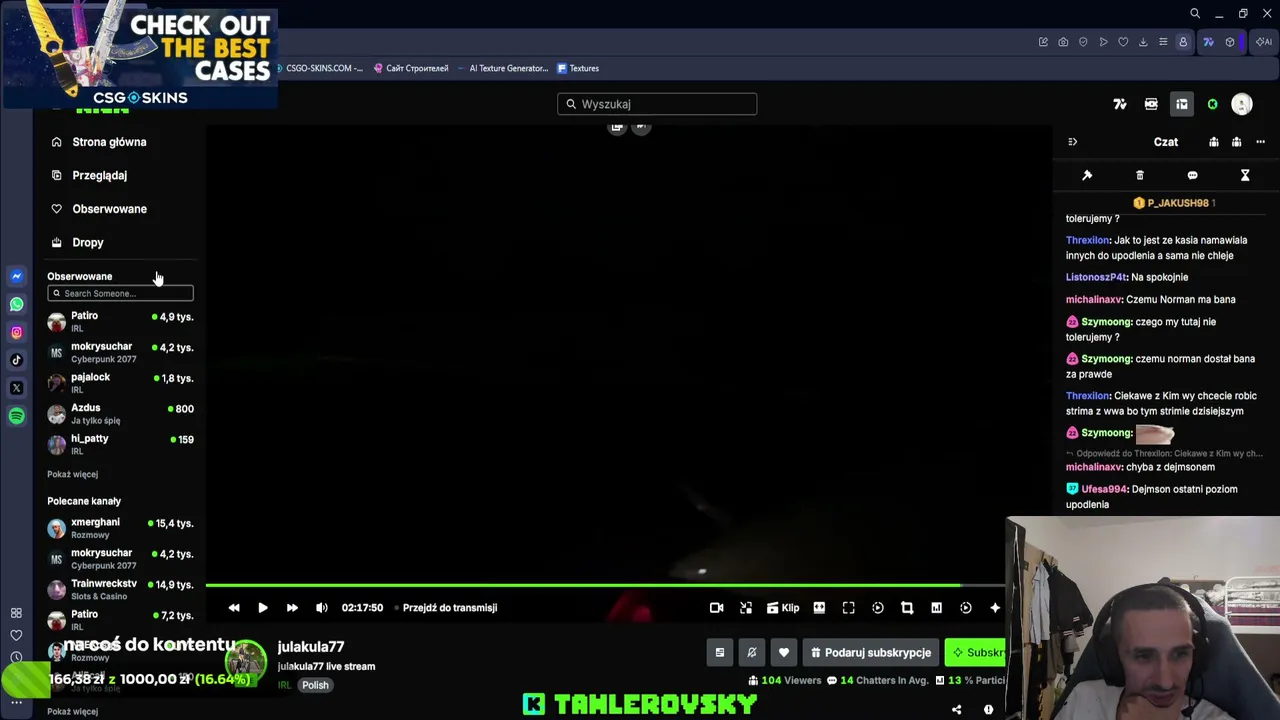Open the 7TV icon in Kick header
1280x720 pixels.
click(1120, 104)
